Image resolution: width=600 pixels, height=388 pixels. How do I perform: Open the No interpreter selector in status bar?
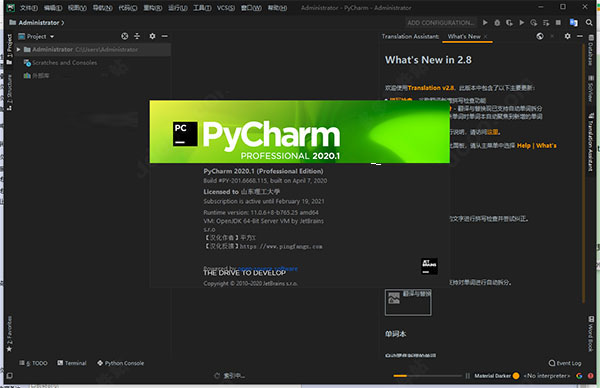pos(547,376)
